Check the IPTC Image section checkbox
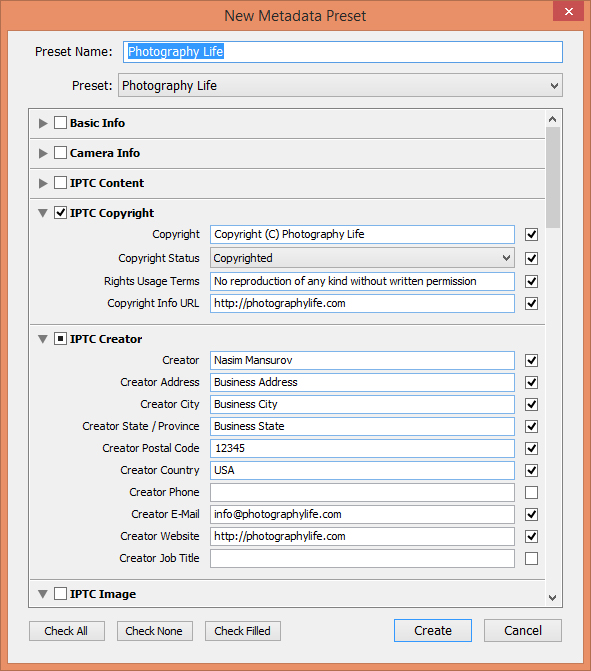 pyautogui.click(x=60, y=594)
